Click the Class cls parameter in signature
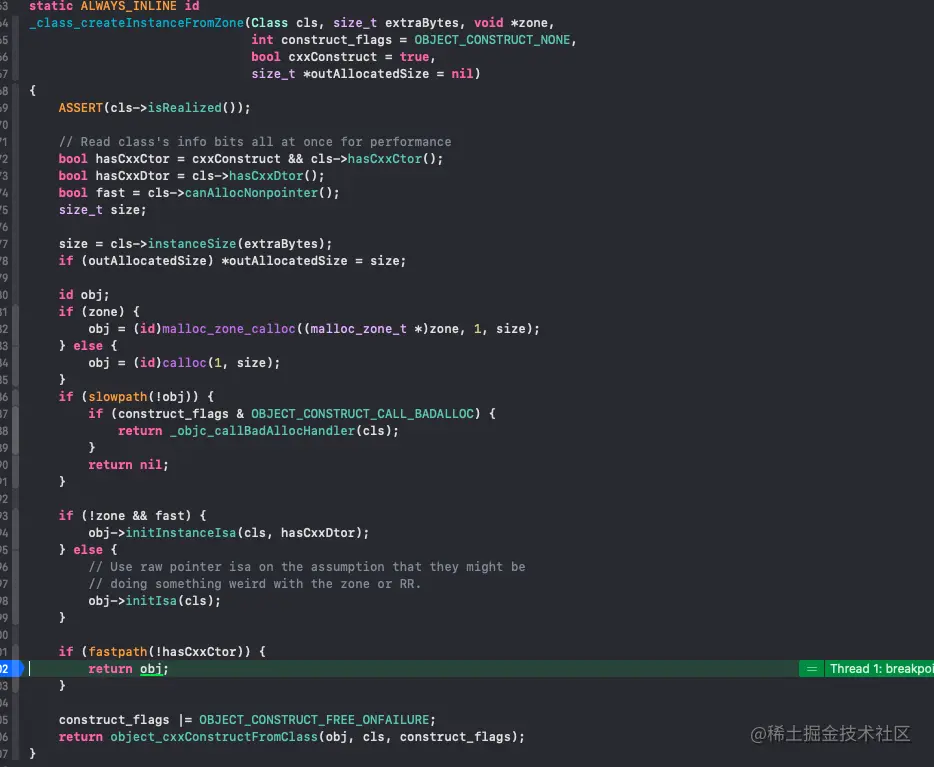 [x=285, y=23]
